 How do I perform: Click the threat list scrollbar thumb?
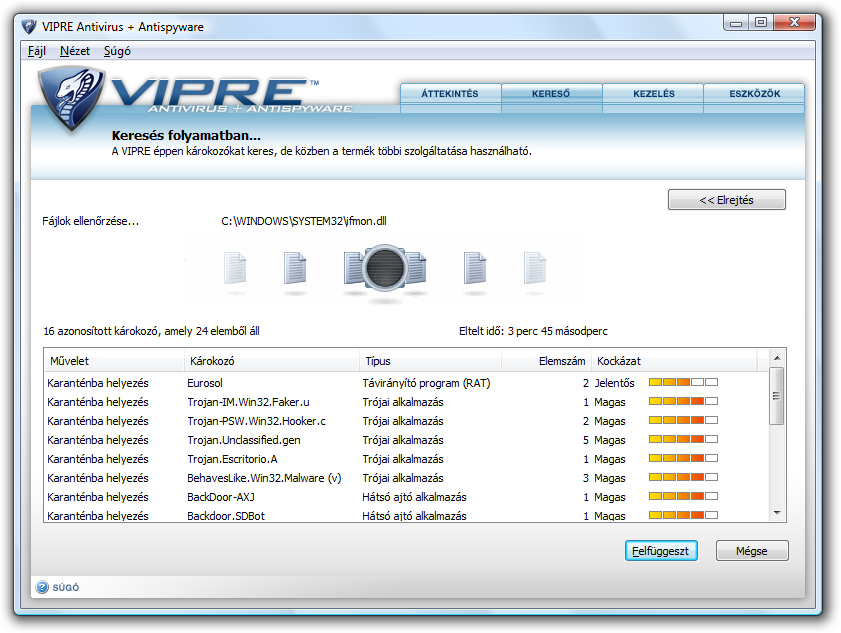(777, 396)
